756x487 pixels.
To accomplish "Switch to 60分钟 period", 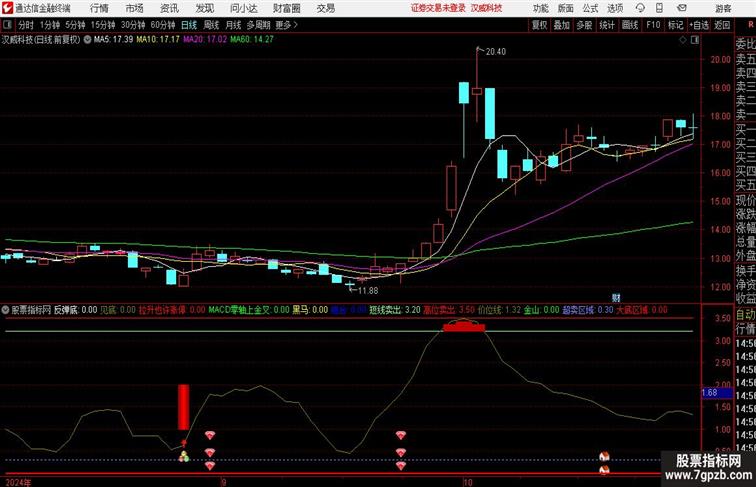I will (x=163, y=25).
